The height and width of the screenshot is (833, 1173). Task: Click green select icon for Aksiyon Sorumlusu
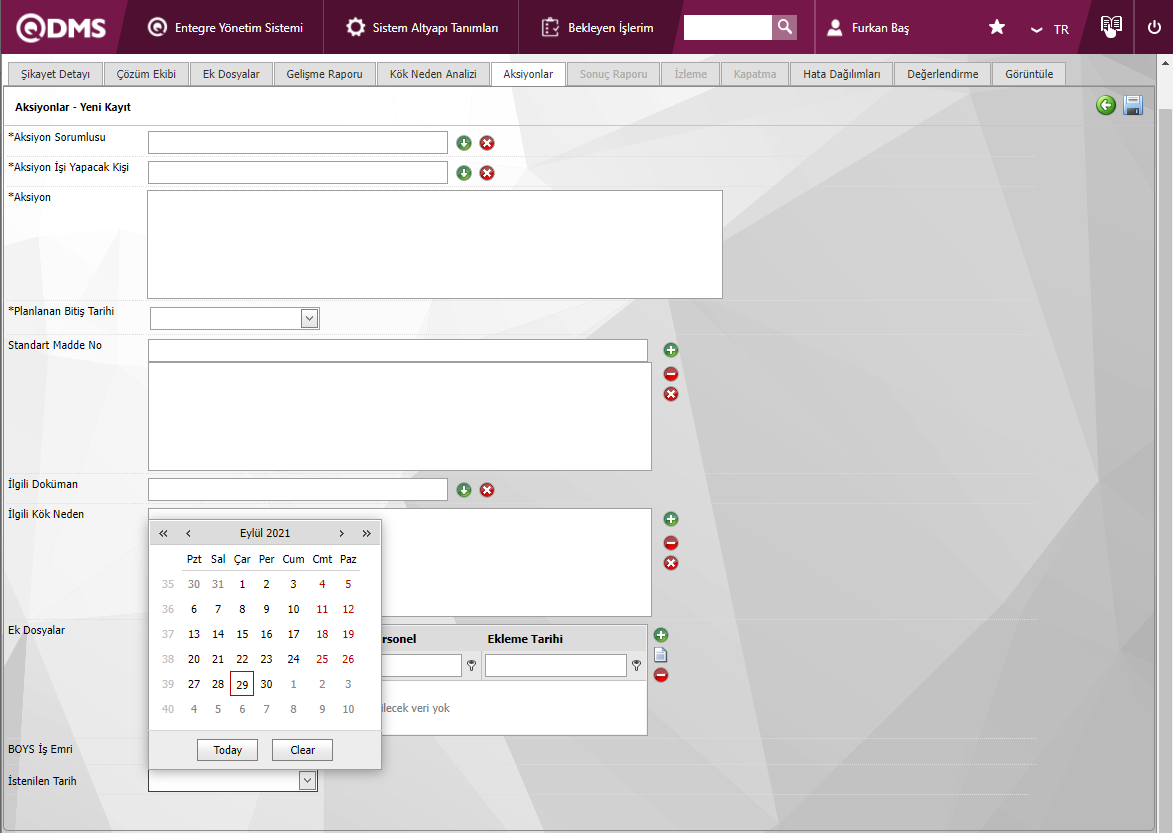[464, 143]
